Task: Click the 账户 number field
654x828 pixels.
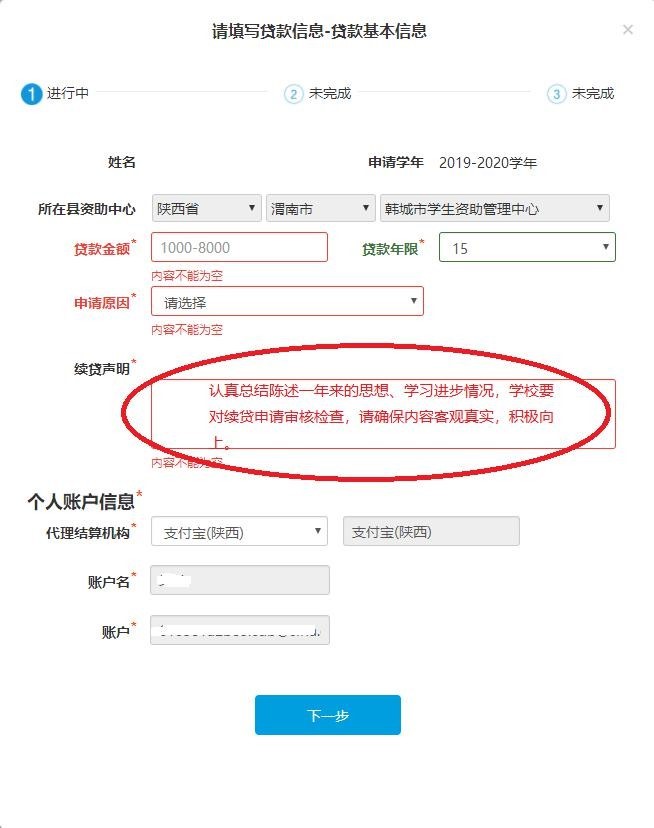Action: coord(240,630)
